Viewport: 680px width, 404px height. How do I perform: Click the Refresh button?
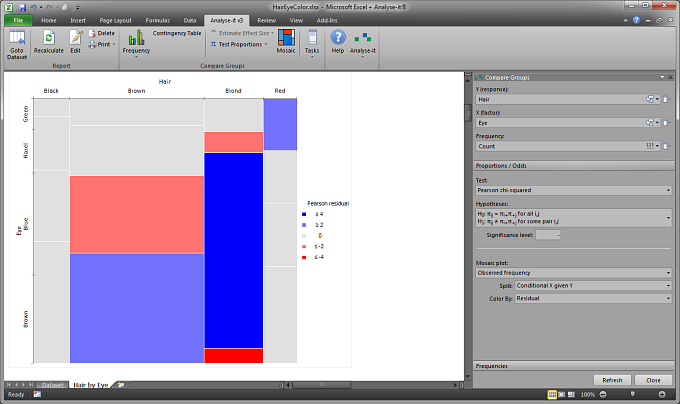[612, 380]
